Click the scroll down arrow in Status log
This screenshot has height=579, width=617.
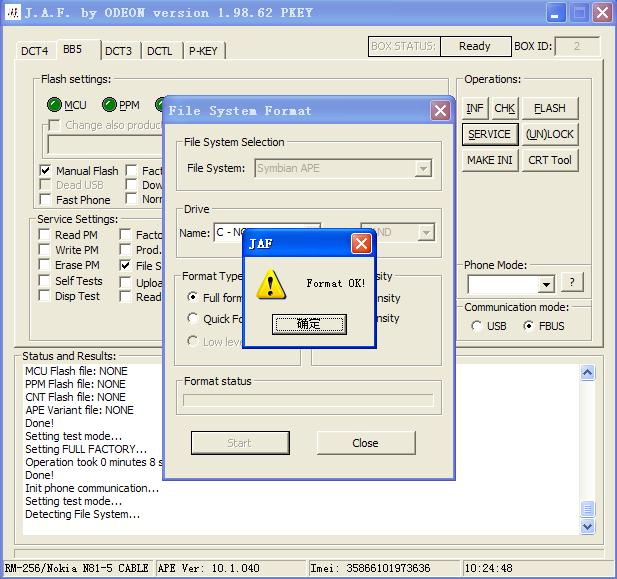point(587,526)
